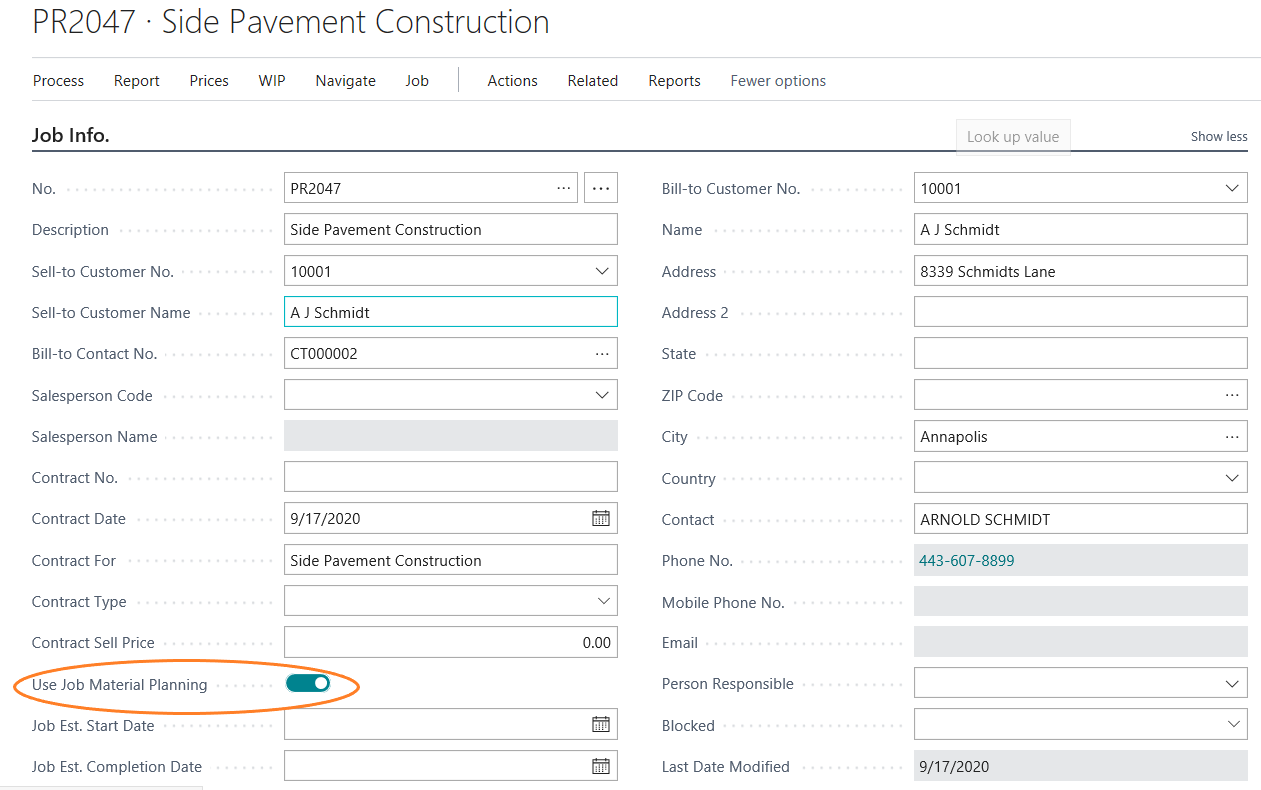
Task: Expand the Salesperson Code dropdown
Action: pyautogui.click(x=602, y=395)
